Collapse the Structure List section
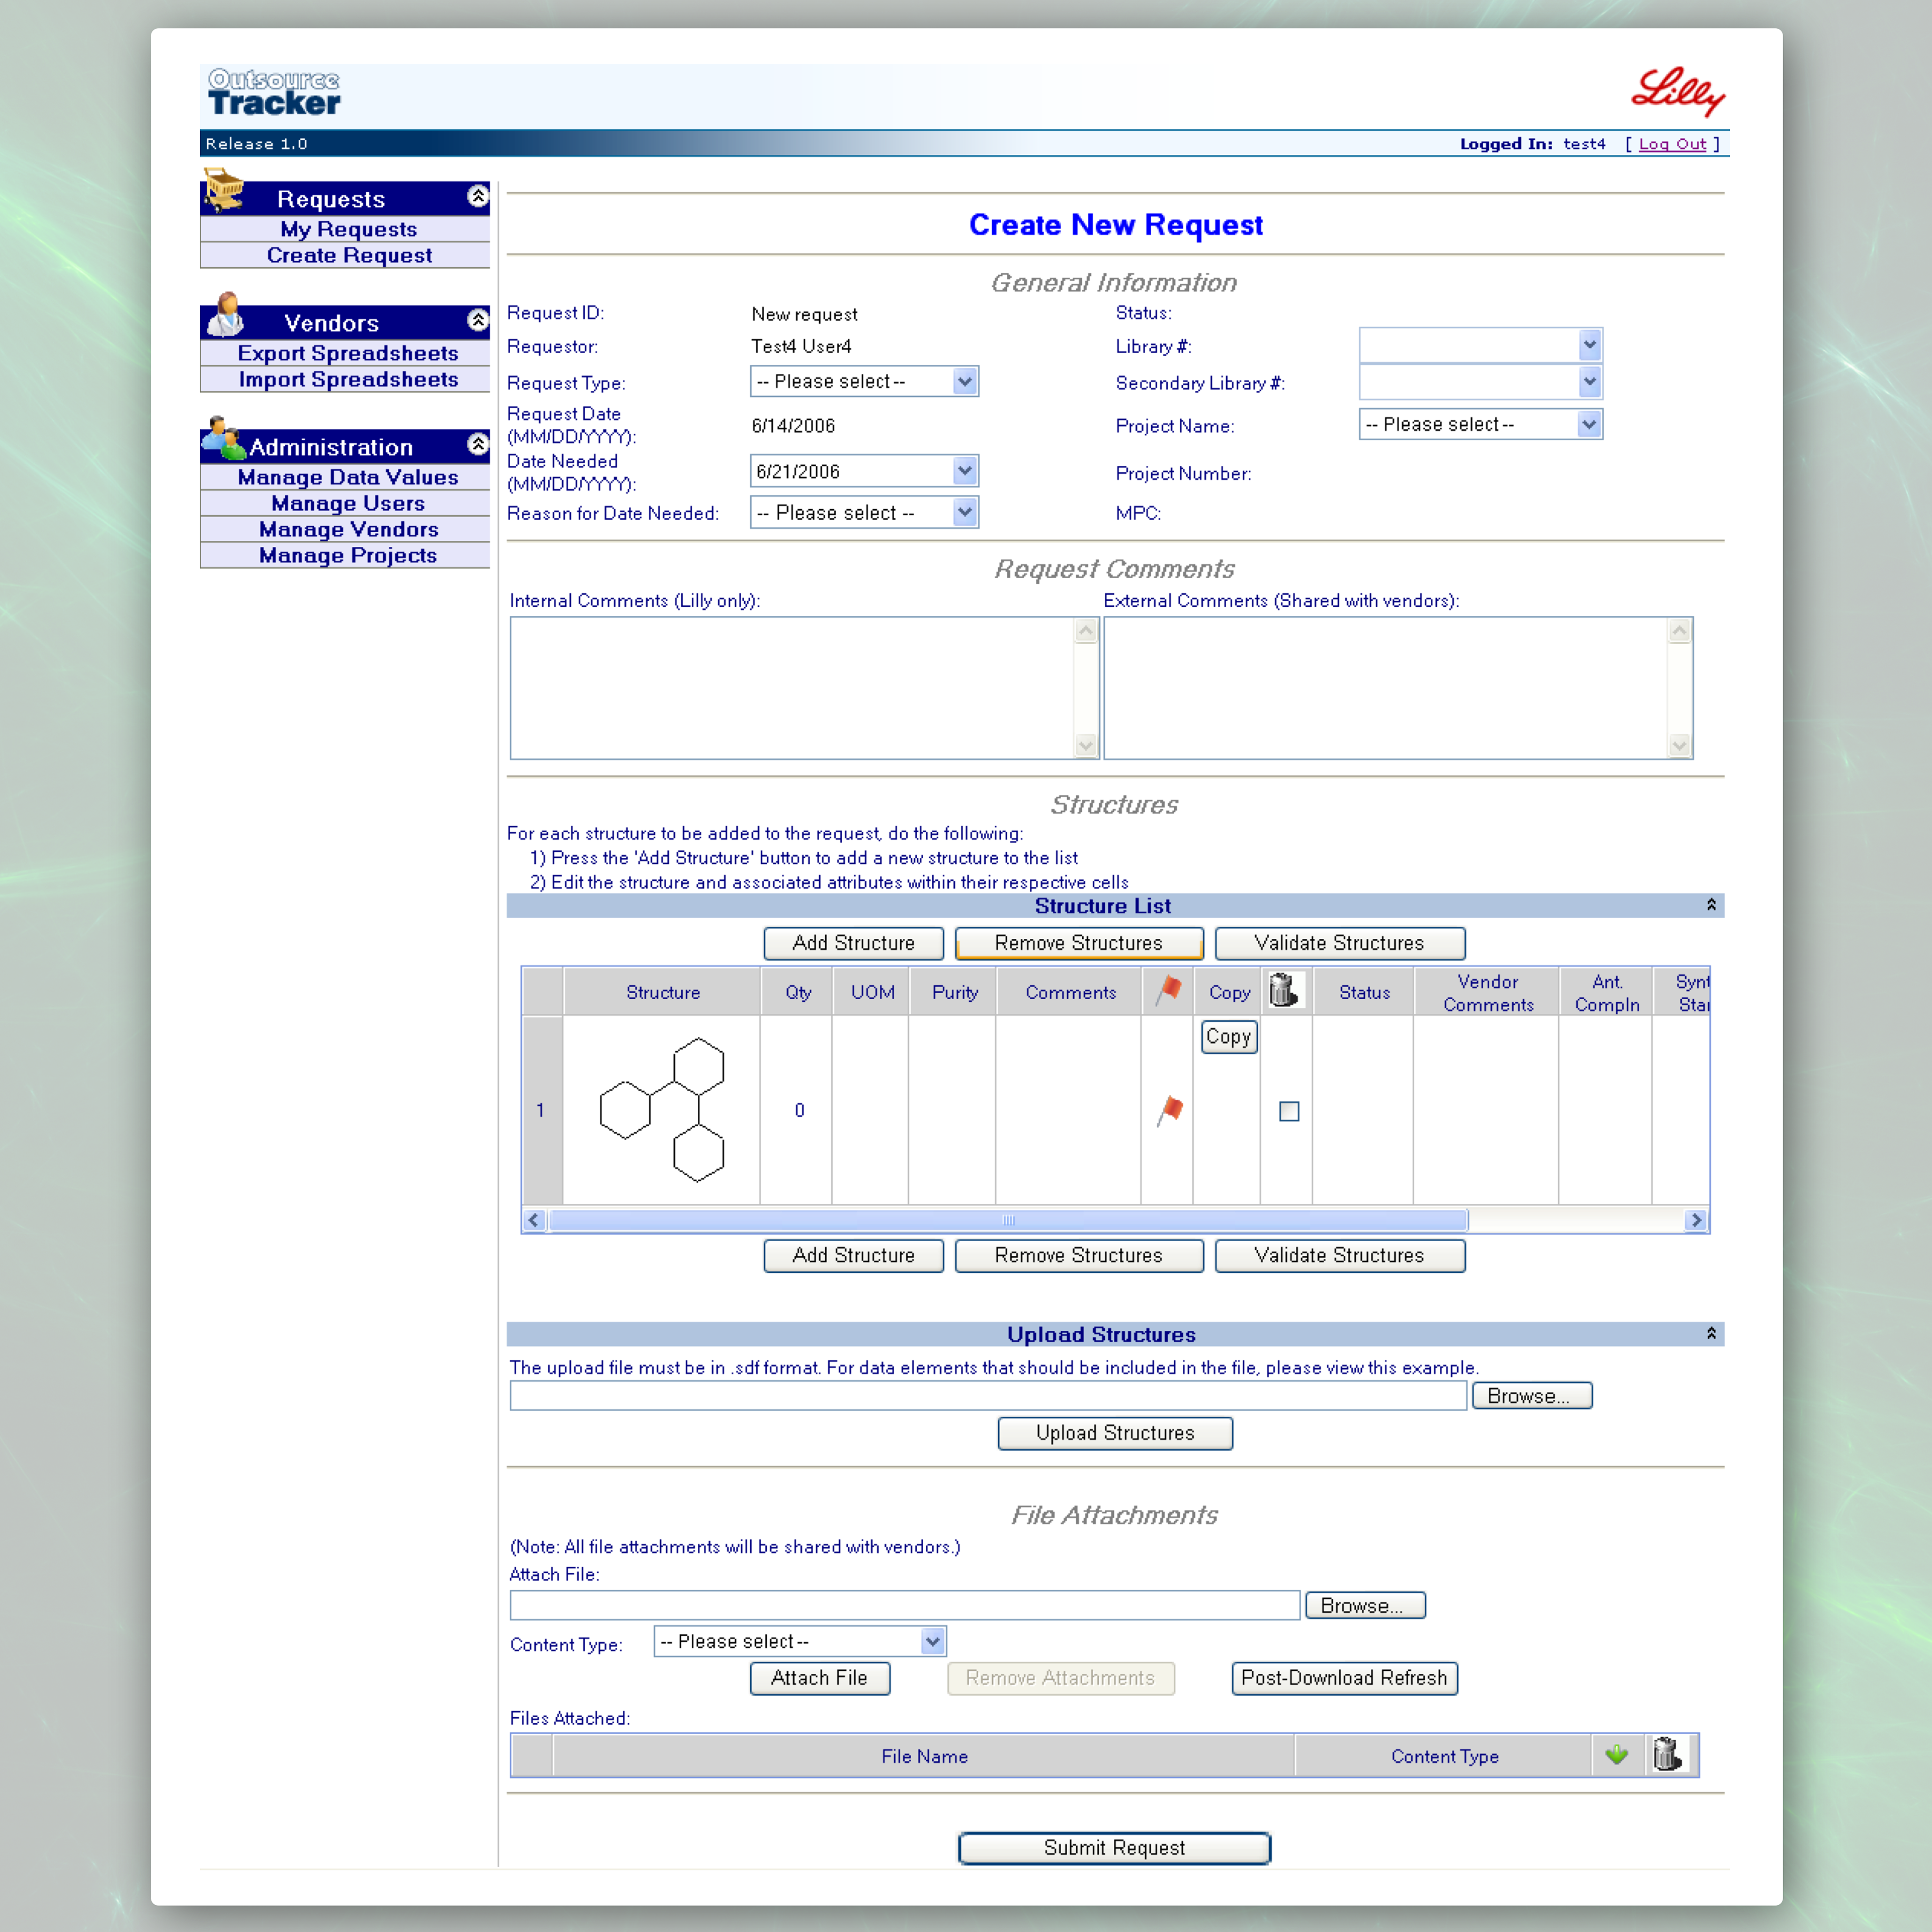This screenshot has width=1932, height=1932. point(1711,905)
